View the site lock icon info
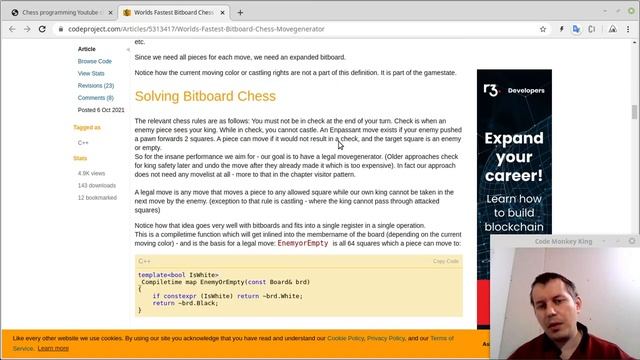 pos(61,29)
